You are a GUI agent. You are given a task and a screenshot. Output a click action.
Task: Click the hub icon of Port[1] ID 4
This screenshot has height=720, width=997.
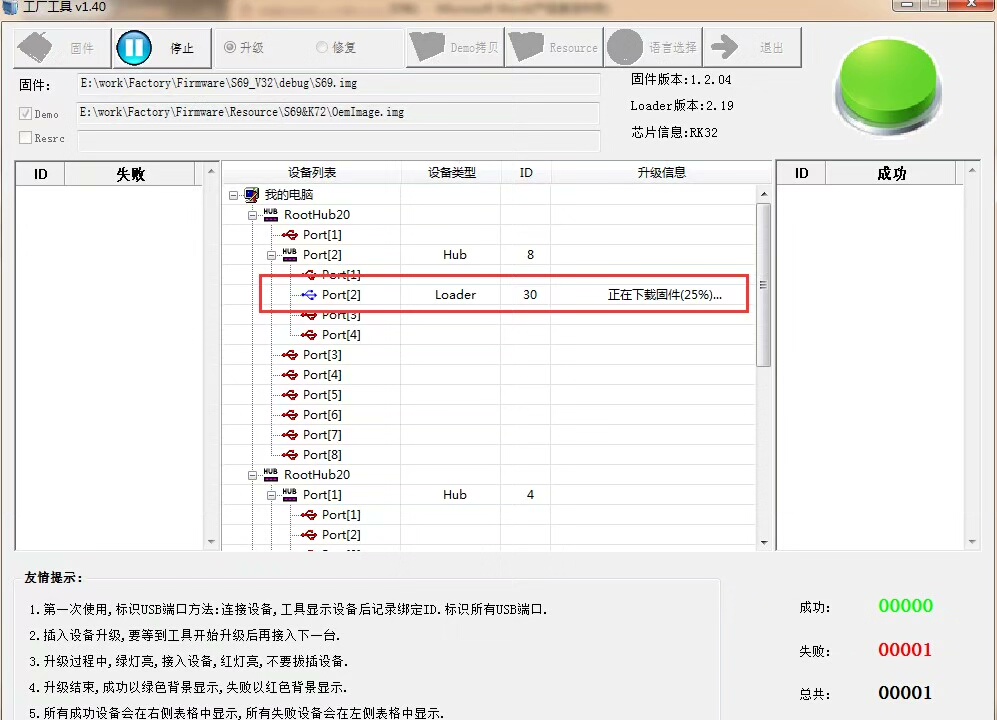click(x=290, y=494)
